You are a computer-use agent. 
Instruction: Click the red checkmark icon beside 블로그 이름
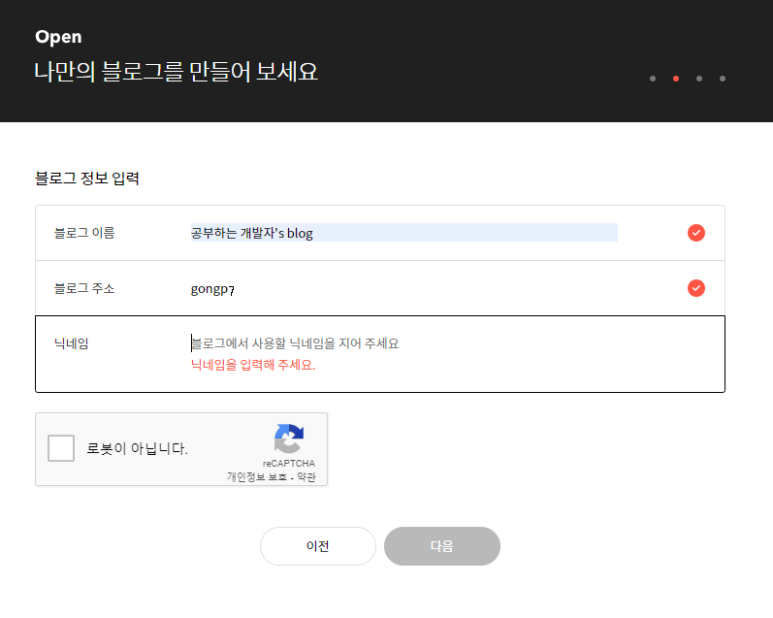pos(696,233)
